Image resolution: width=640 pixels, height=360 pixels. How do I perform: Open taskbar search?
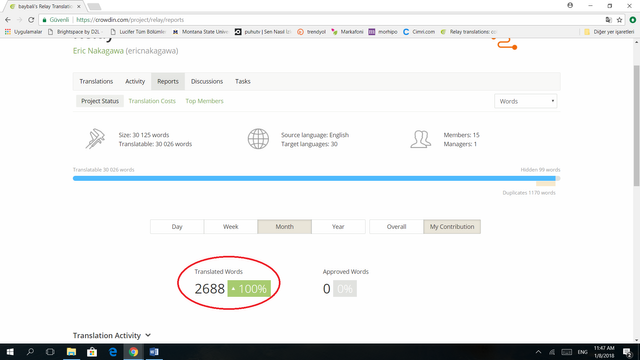pos(30,352)
